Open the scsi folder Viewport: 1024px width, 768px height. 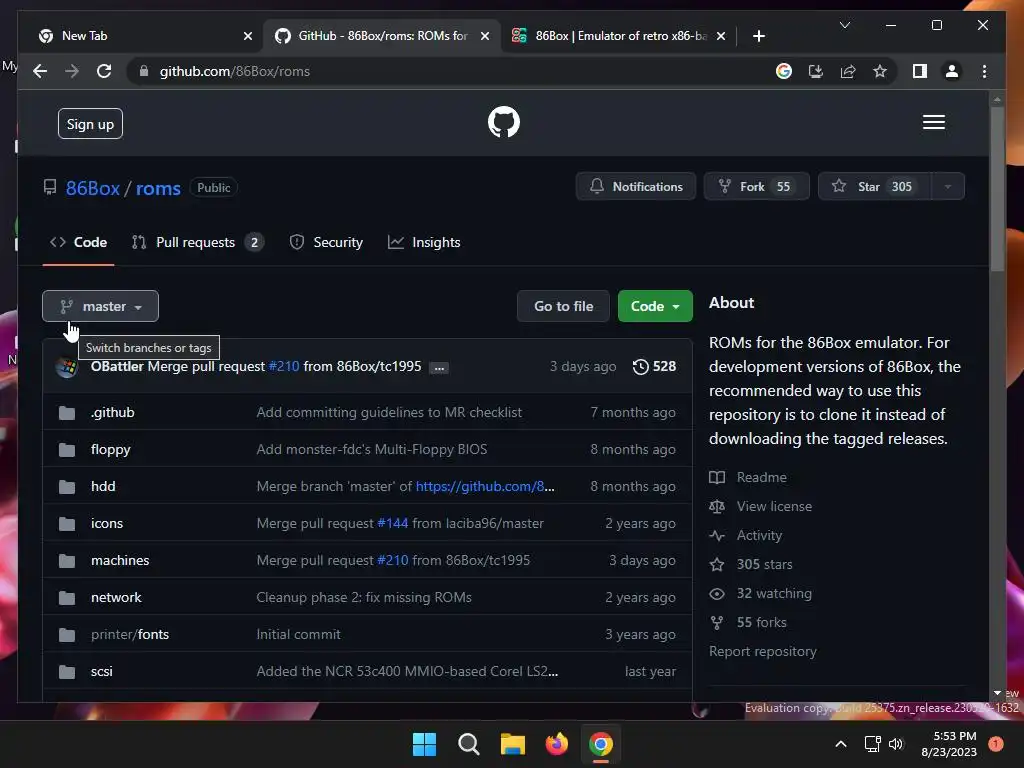tap(101, 671)
